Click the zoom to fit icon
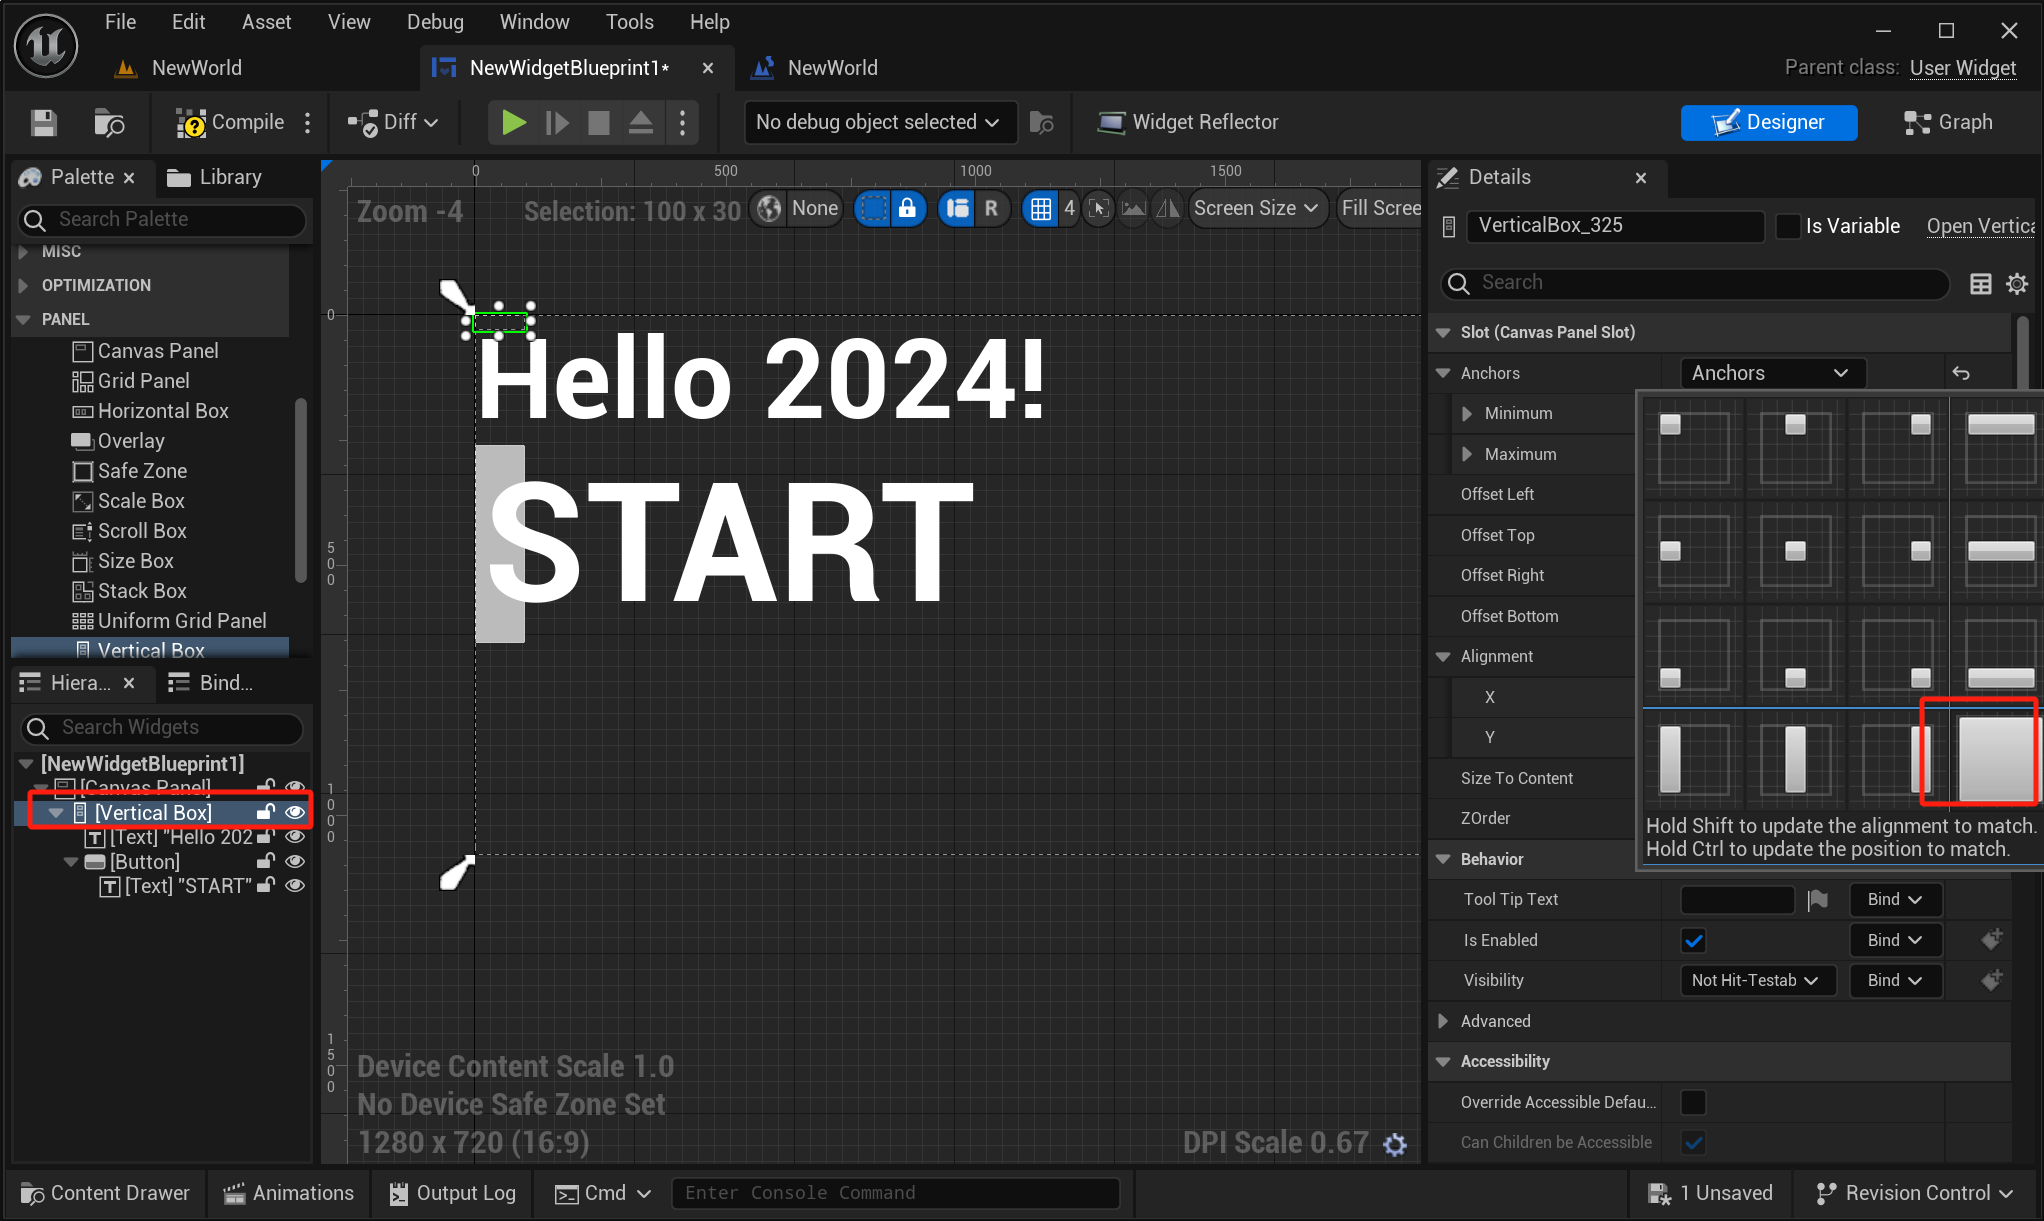The height and width of the screenshot is (1221, 2044). [x=1098, y=208]
